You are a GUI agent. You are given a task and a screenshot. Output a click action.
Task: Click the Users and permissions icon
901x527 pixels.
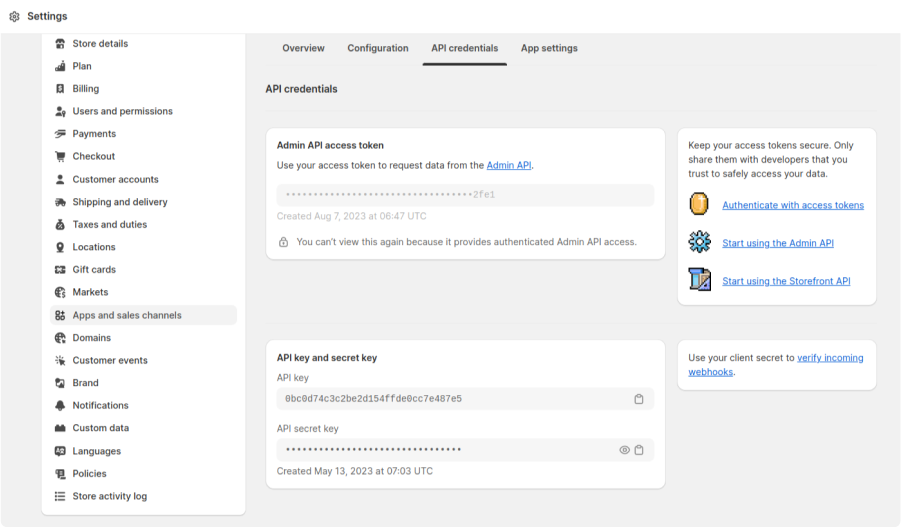coord(60,111)
